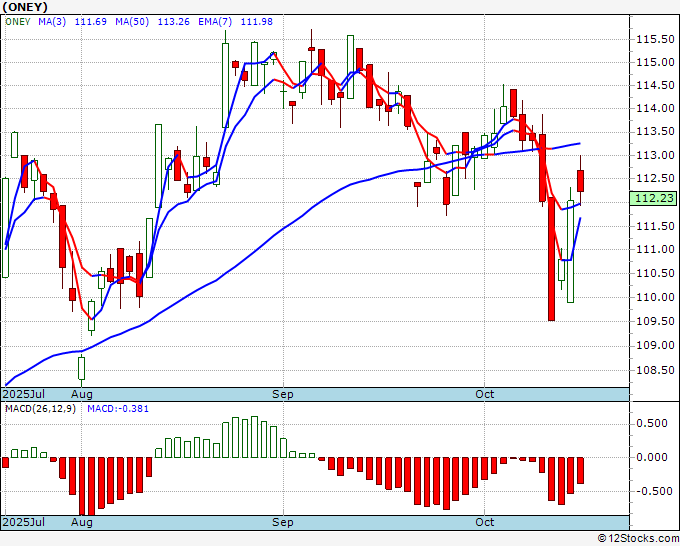Open the 12Stocks.com copyright link

[638, 539]
